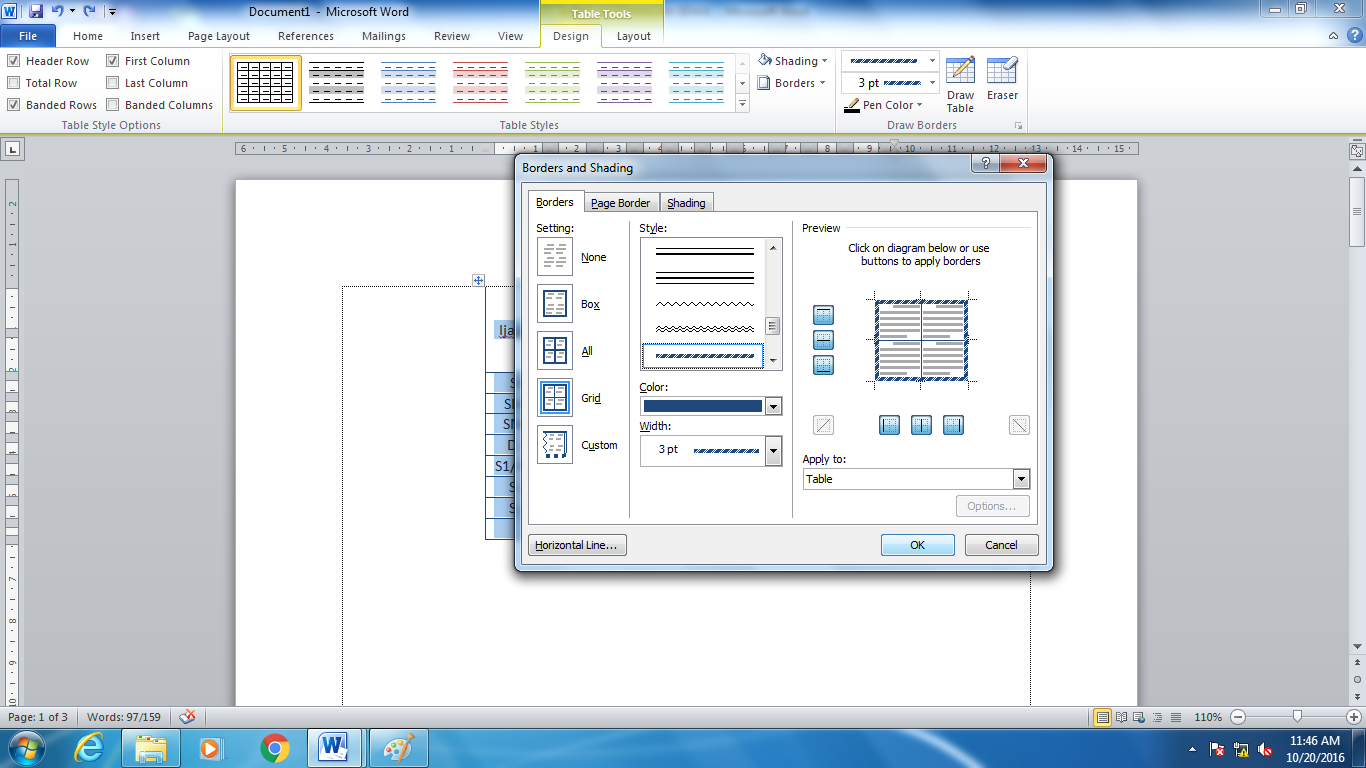The image size is (1366, 768).
Task: Open the Layout tab under Table Tools
Action: tap(632, 36)
